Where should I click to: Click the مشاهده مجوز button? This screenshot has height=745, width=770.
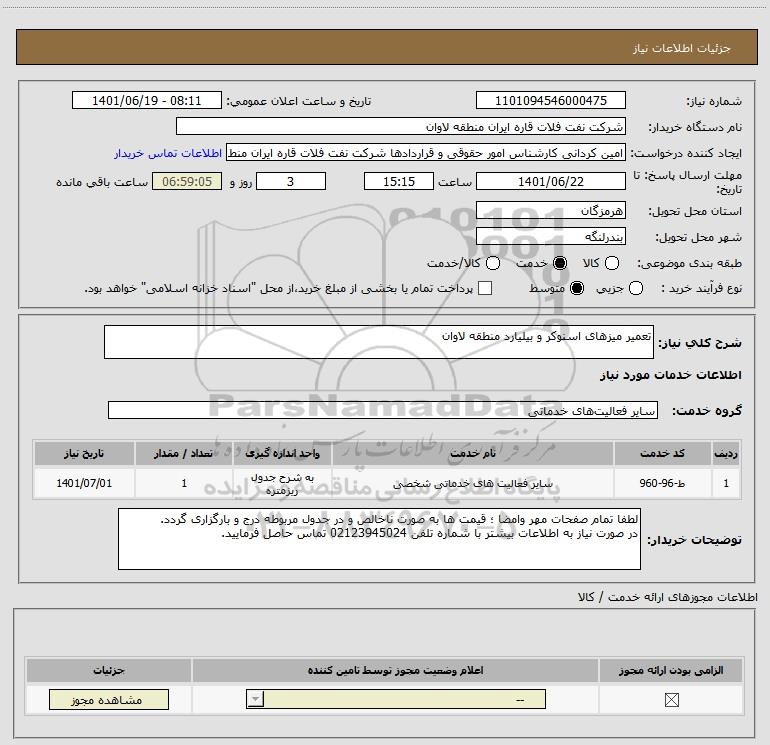(x=109, y=699)
